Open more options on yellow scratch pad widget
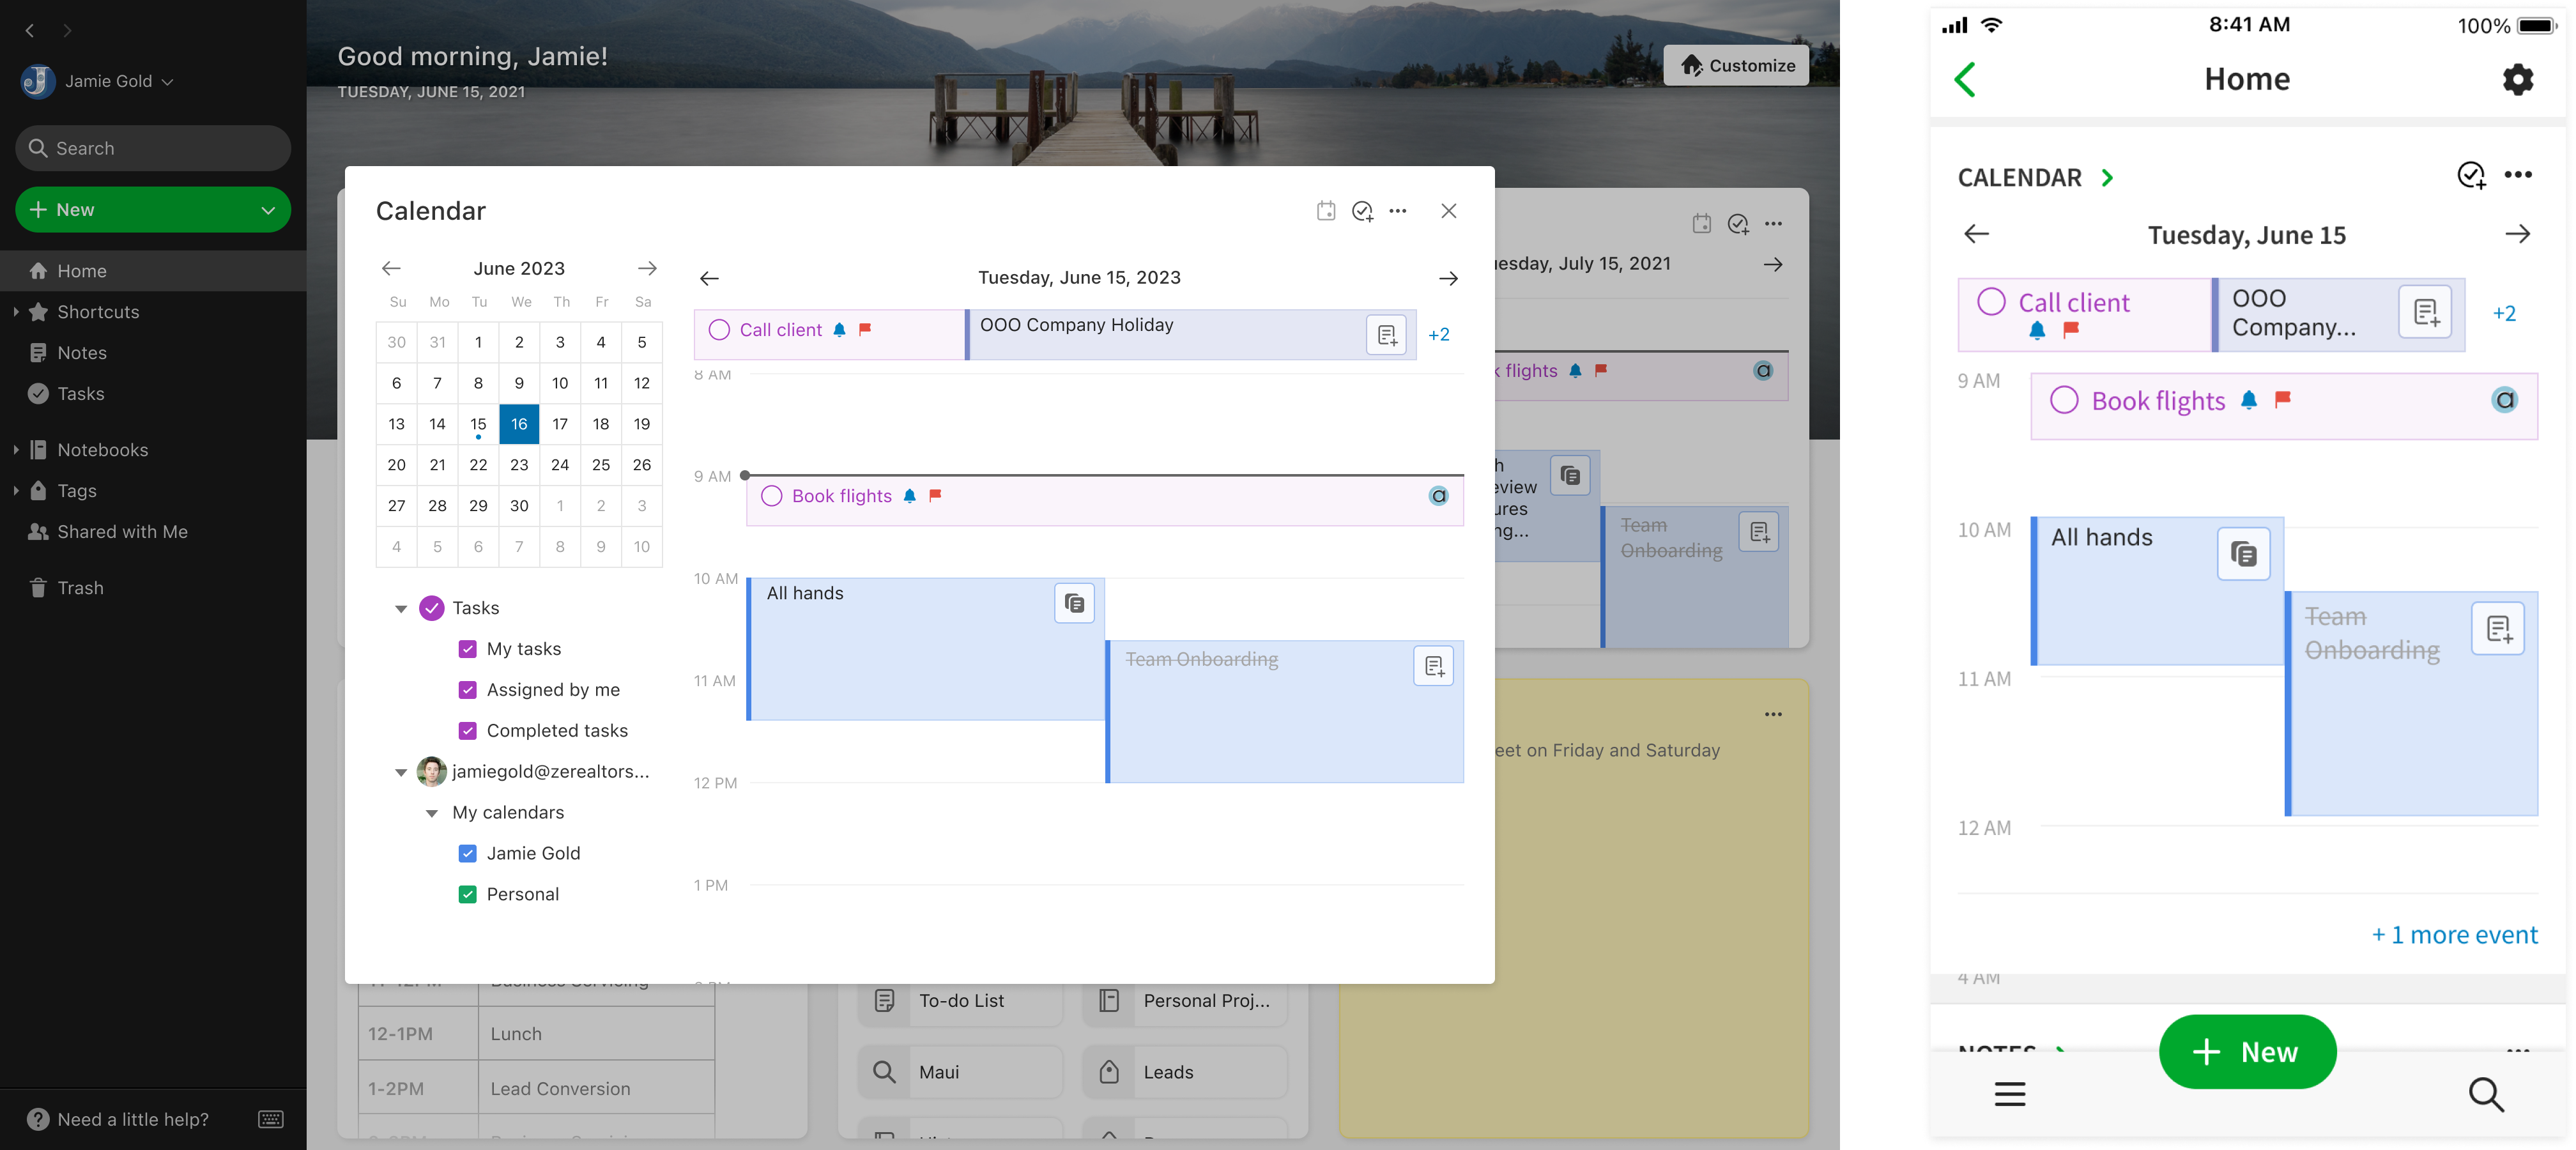 (1773, 714)
